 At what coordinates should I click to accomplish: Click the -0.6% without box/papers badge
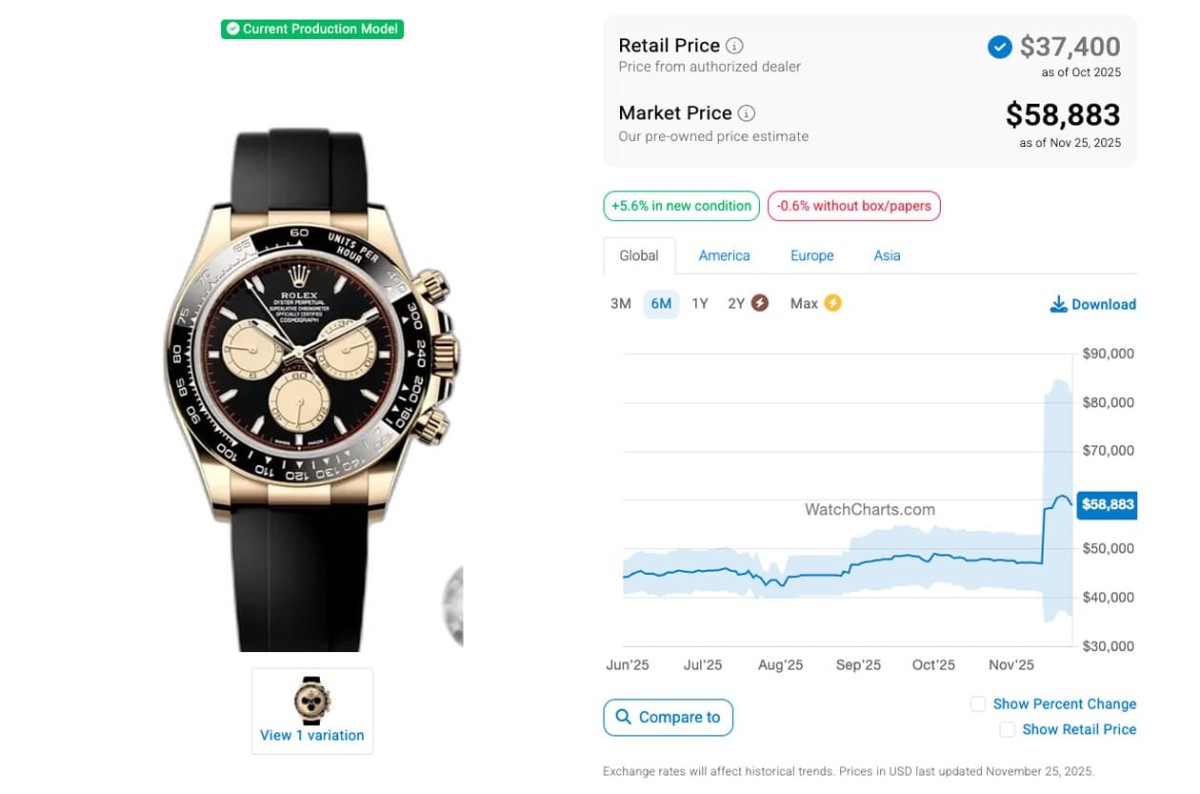coord(854,206)
